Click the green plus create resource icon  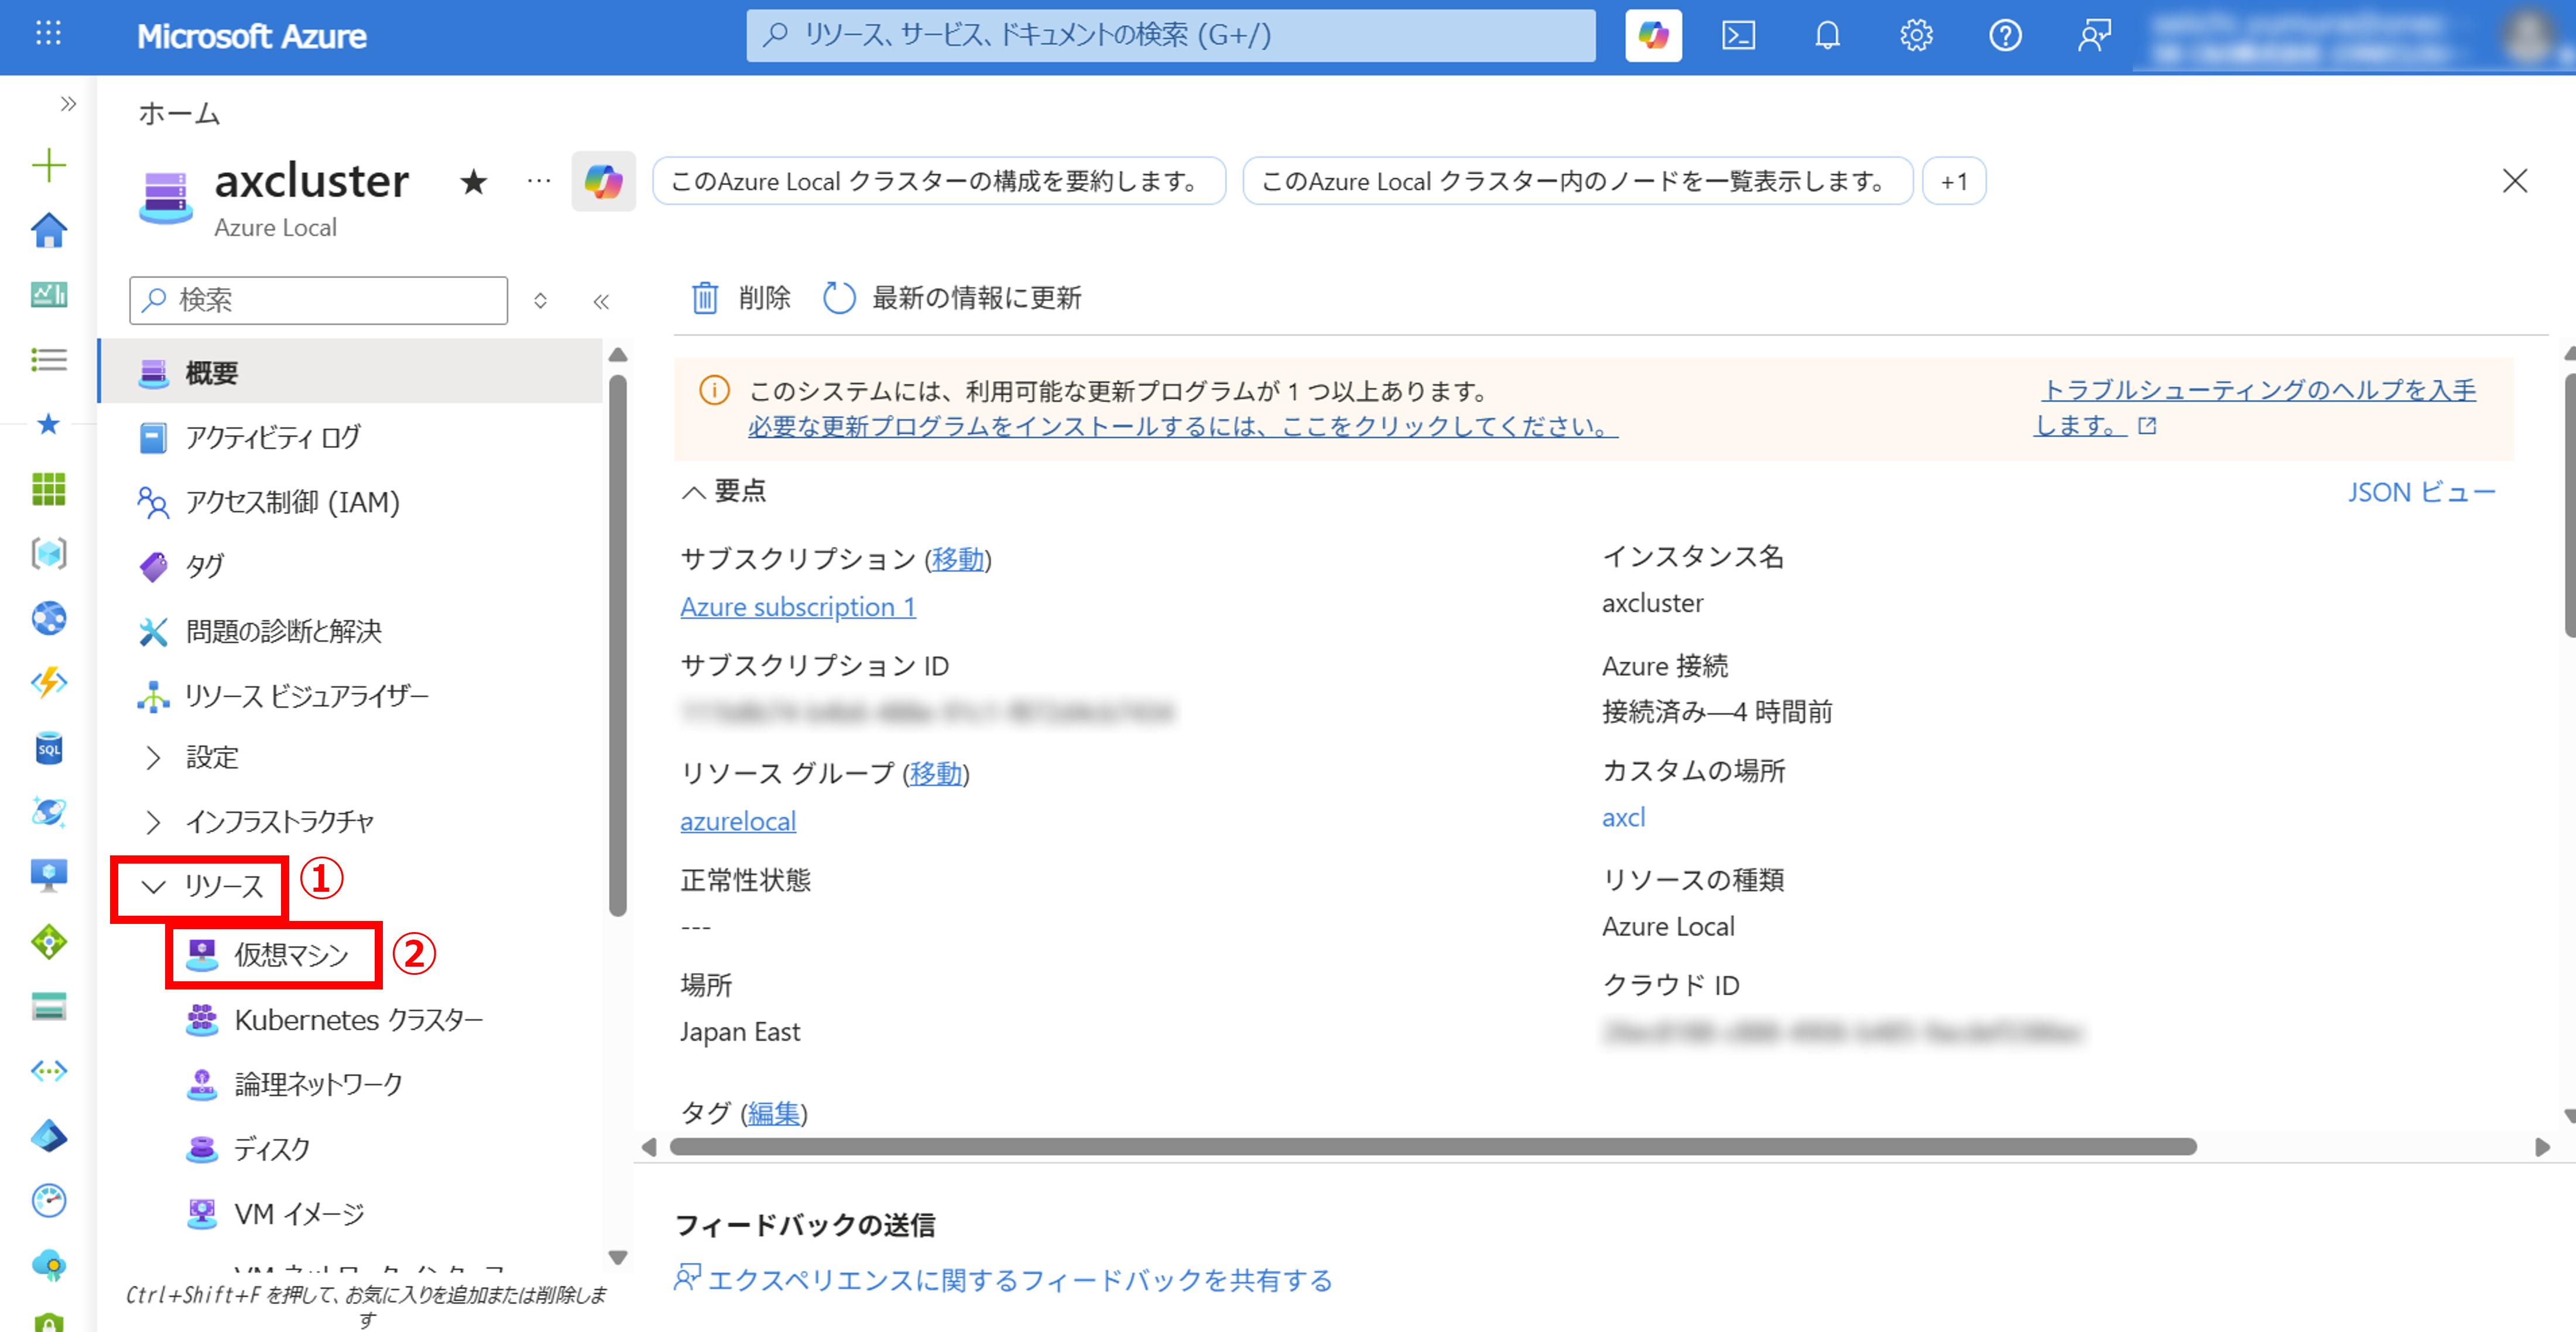click(x=49, y=165)
